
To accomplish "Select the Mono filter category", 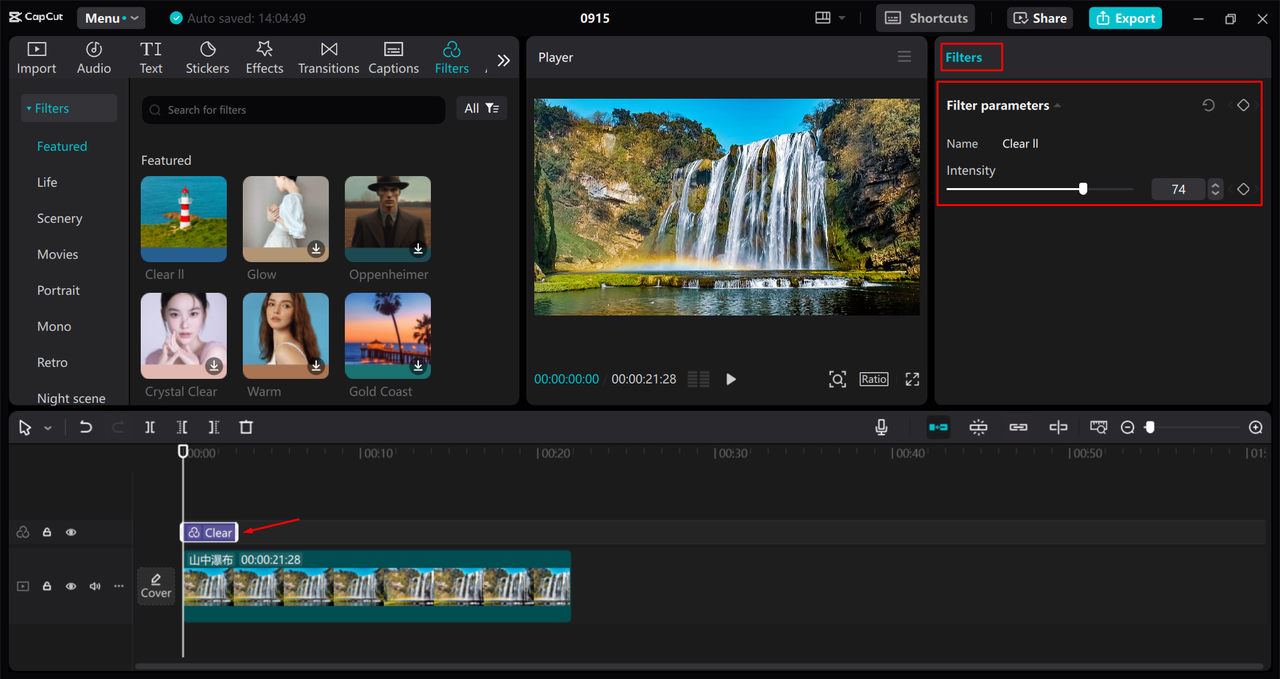I will 54,326.
